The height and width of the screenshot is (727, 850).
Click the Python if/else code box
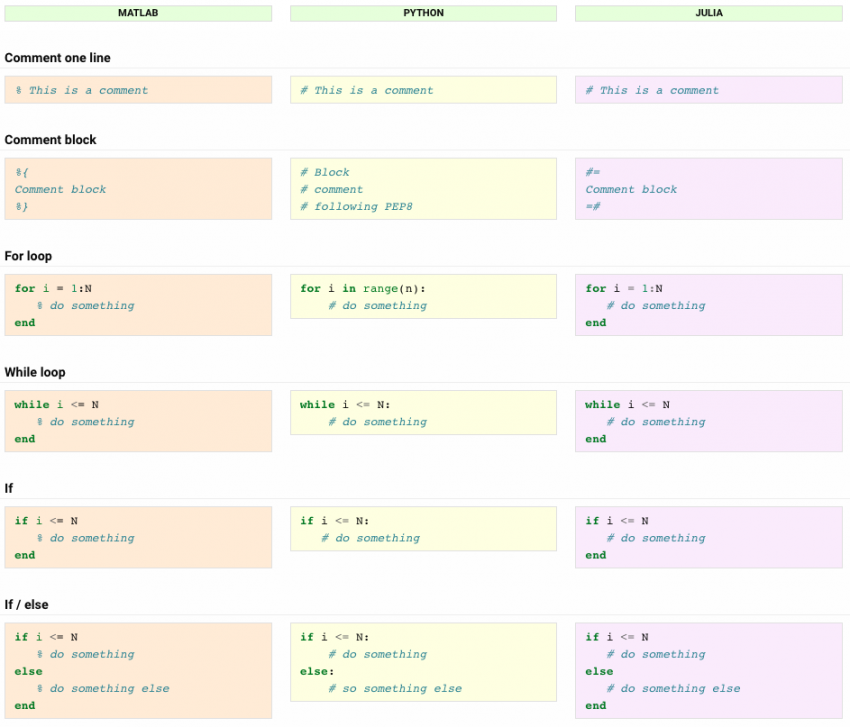pyautogui.click(x=423, y=662)
